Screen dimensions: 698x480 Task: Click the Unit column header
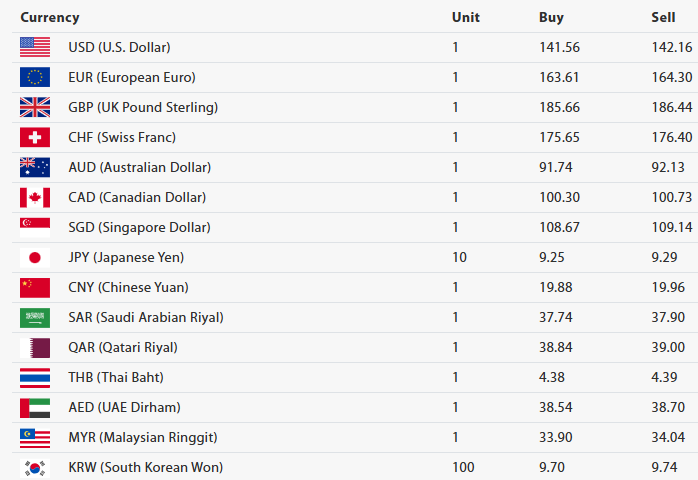pyautogui.click(x=465, y=17)
